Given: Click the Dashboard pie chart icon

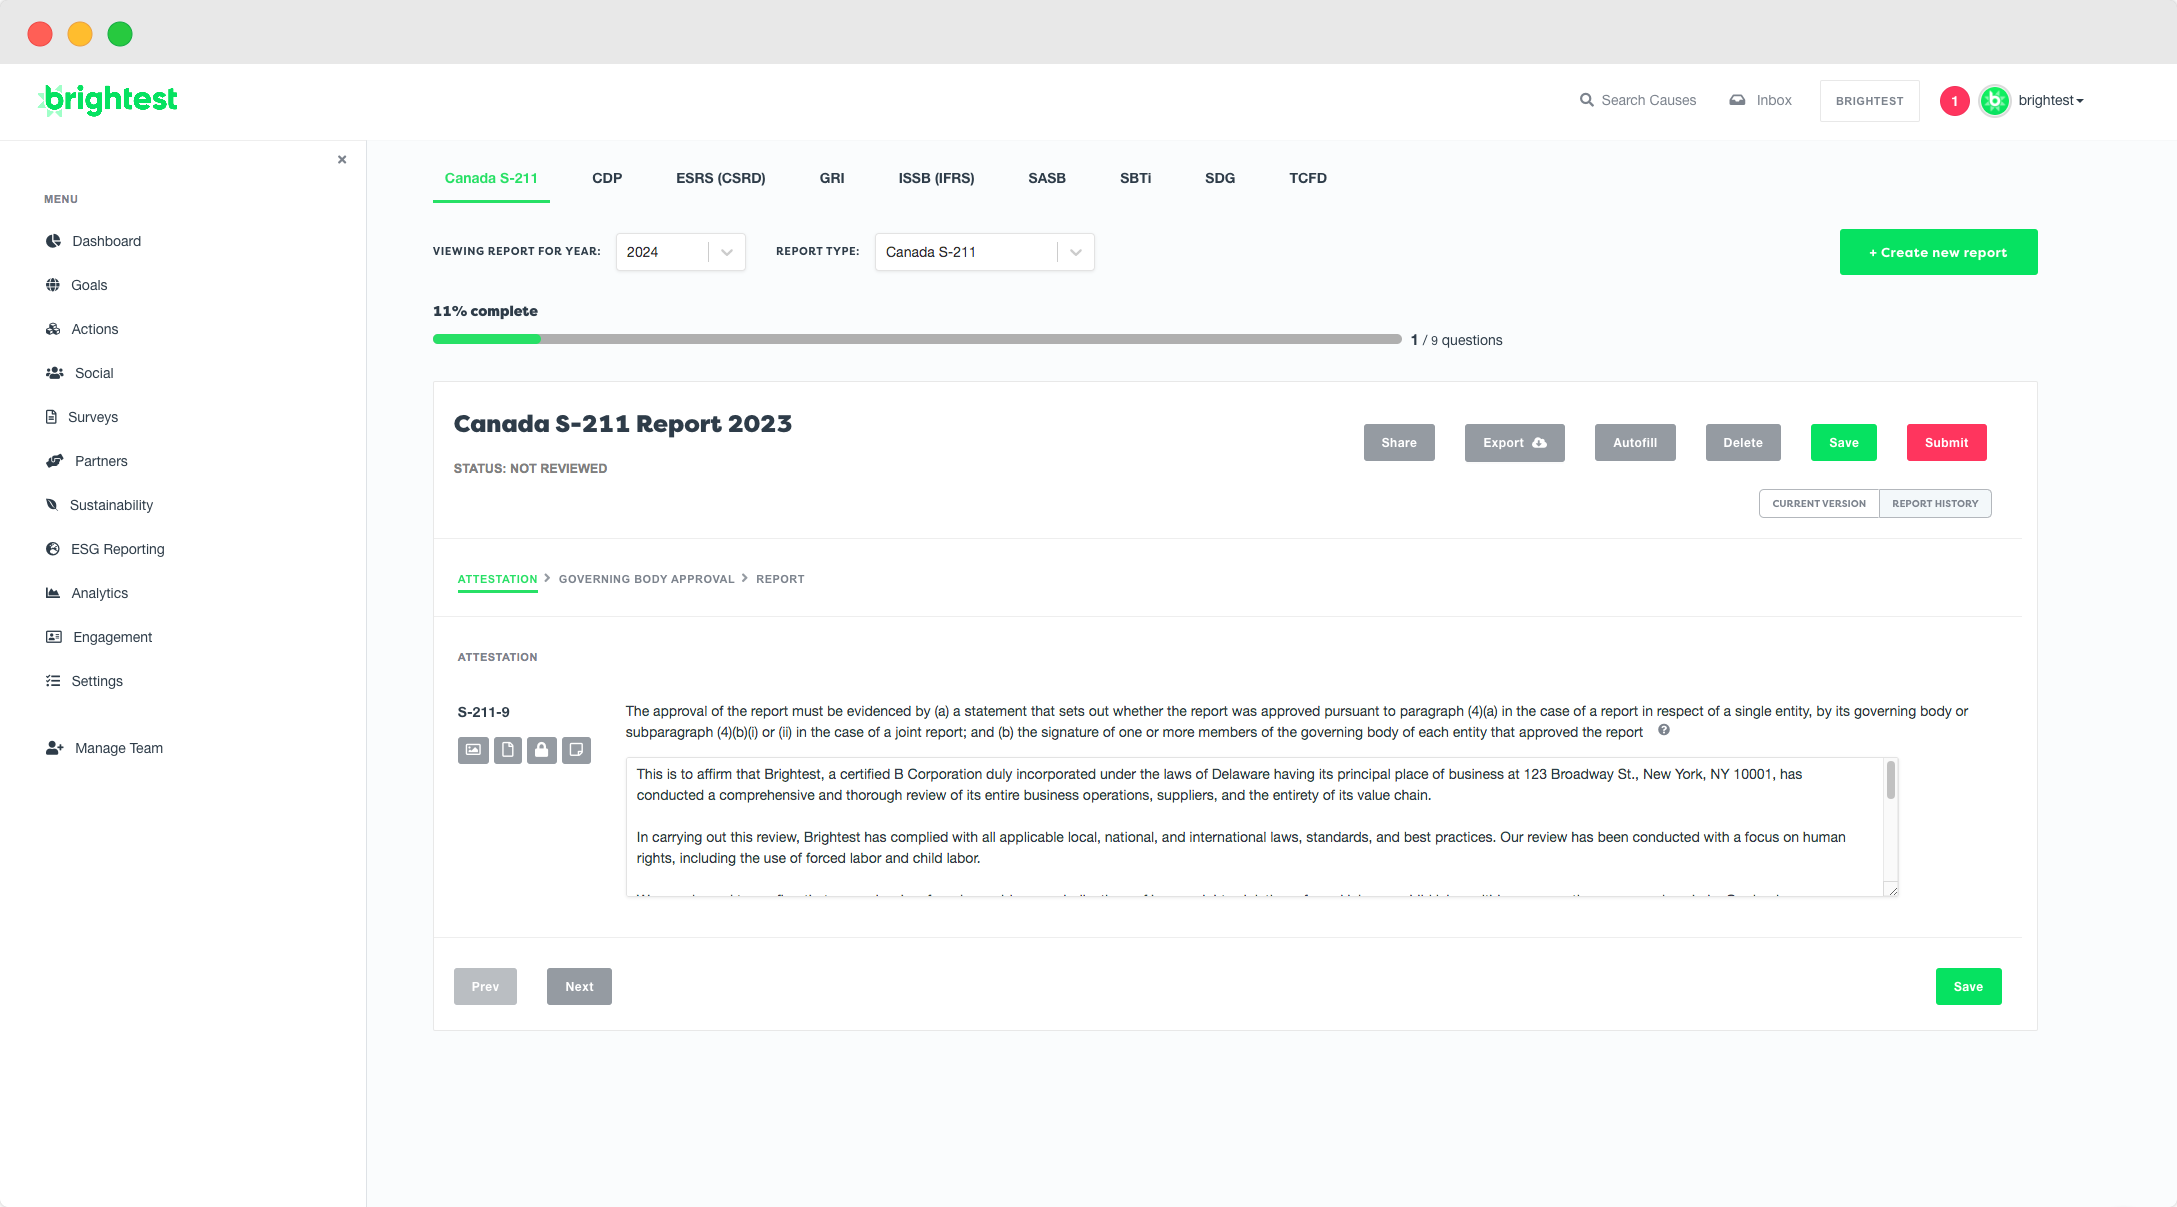Looking at the screenshot, I should pyautogui.click(x=53, y=241).
